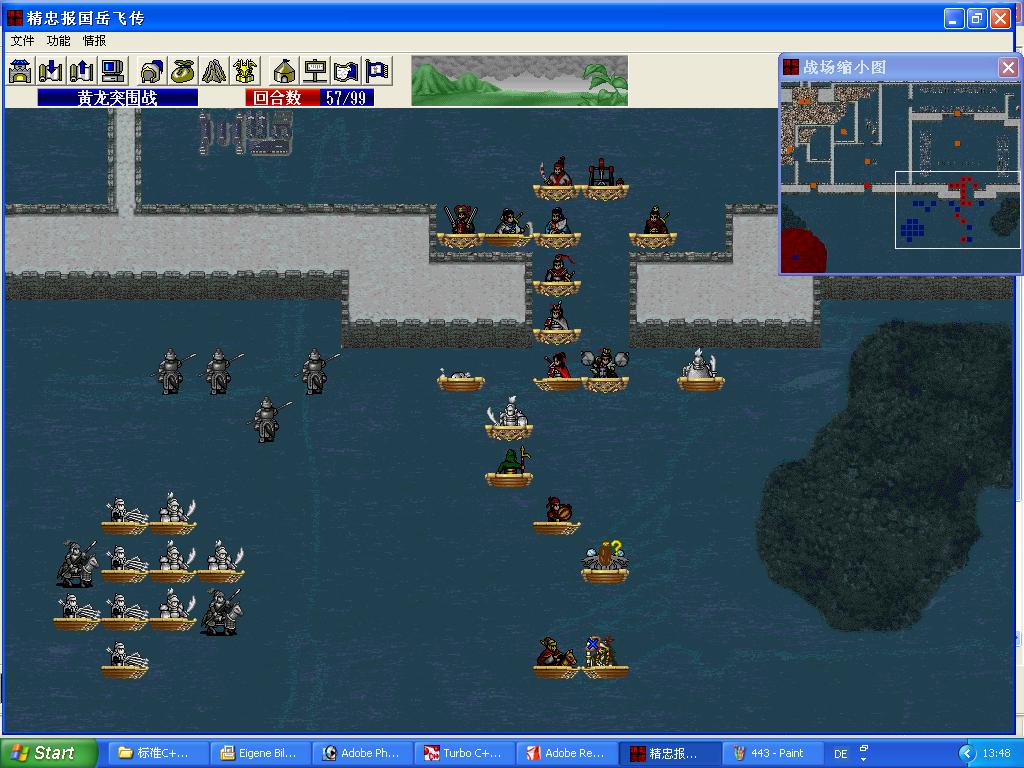The width and height of the screenshot is (1024, 768).
Task: Select the white soldier east of twin-hammer warrior
Action: point(700,370)
